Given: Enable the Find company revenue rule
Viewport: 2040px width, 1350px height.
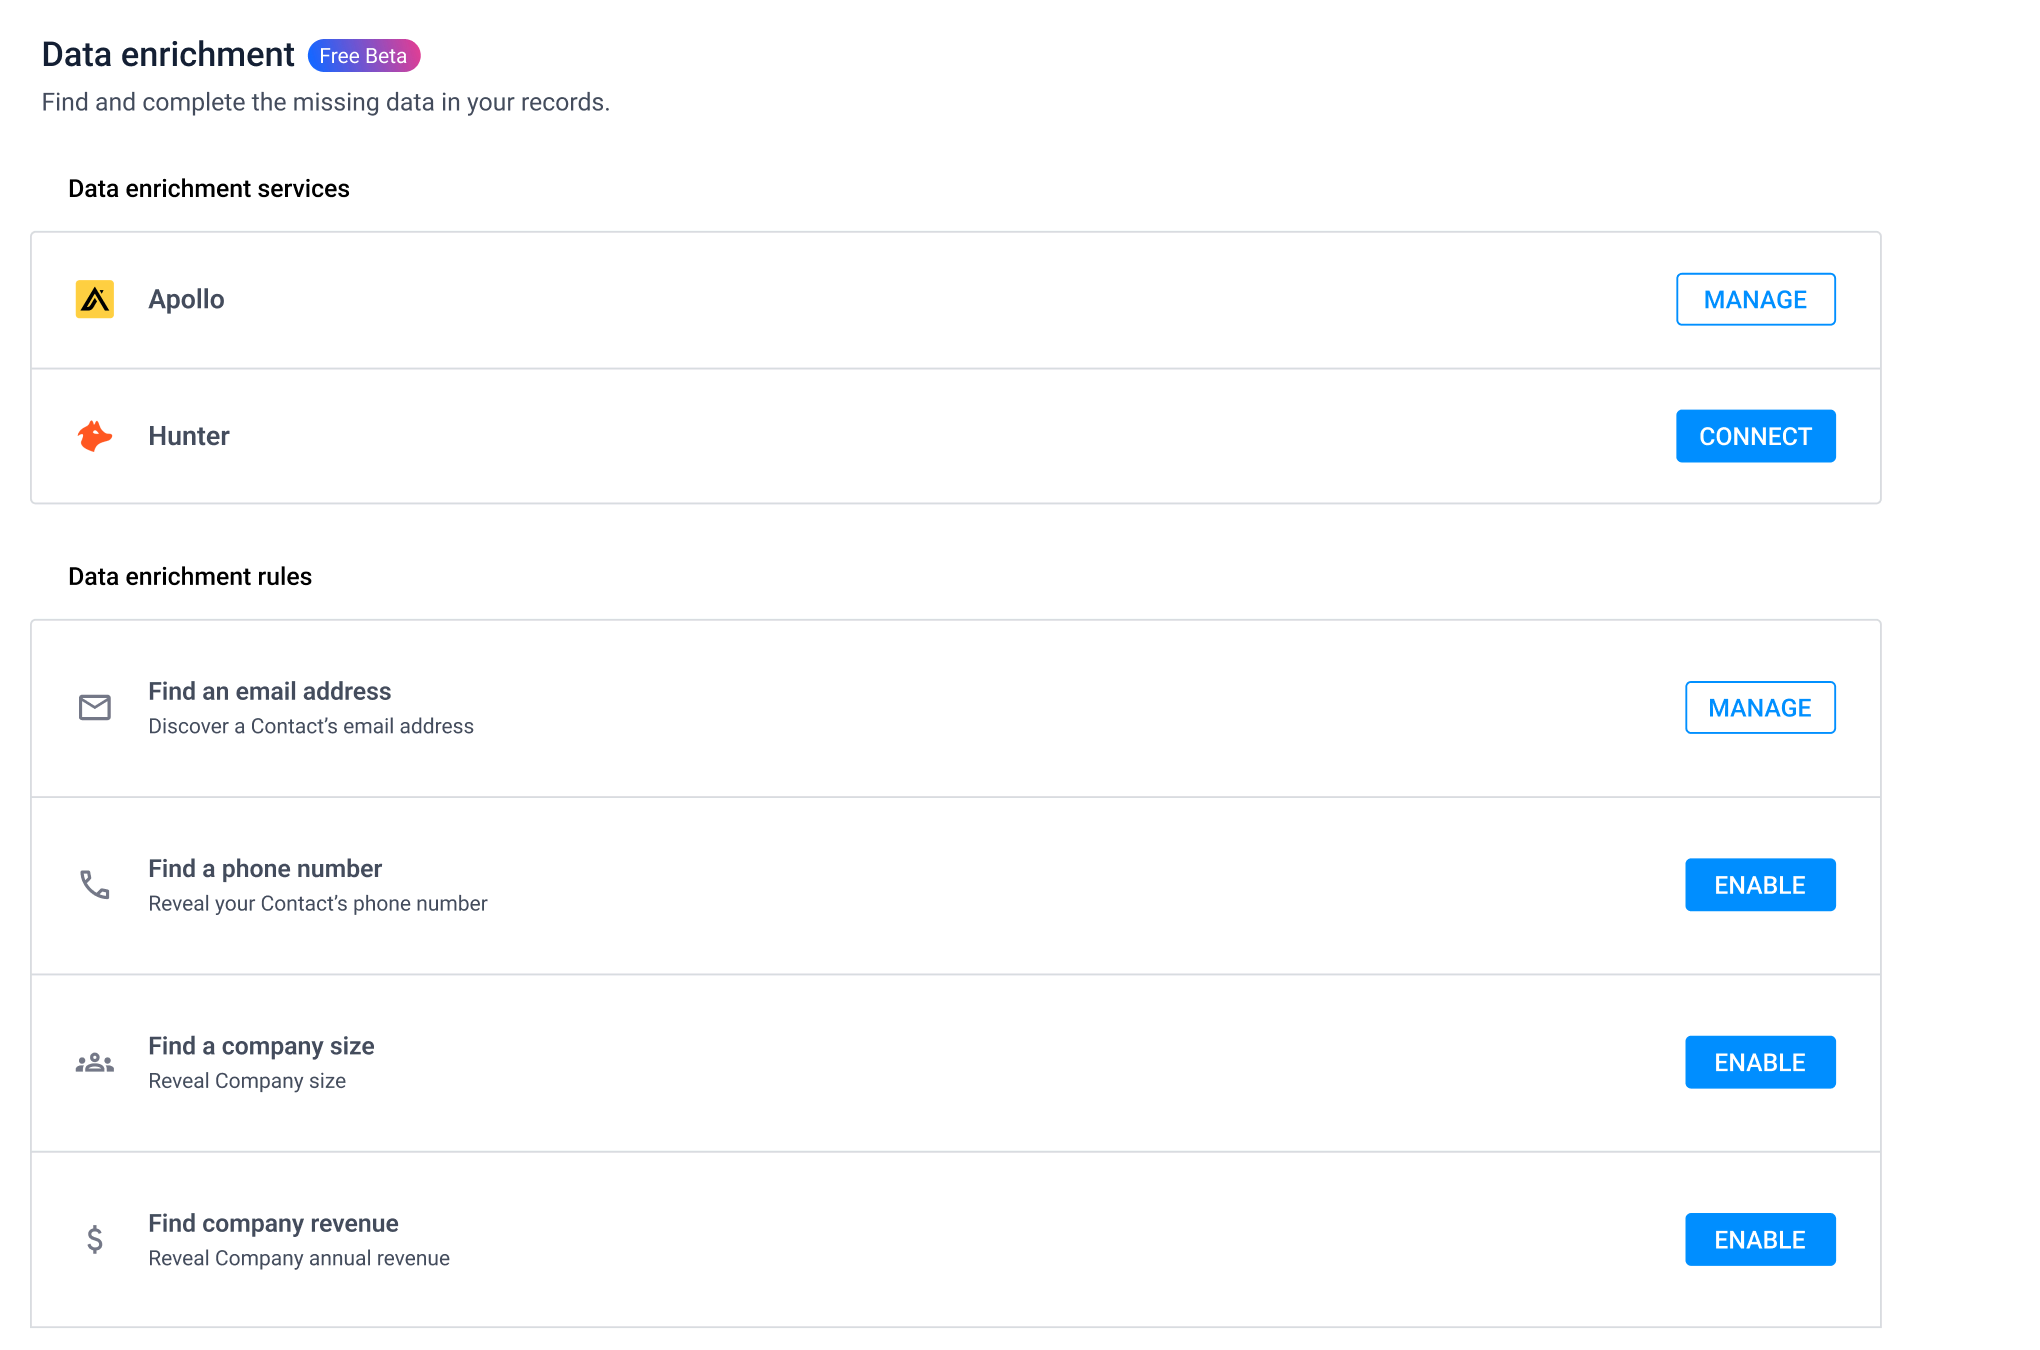Looking at the screenshot, I should 1760,1239.
